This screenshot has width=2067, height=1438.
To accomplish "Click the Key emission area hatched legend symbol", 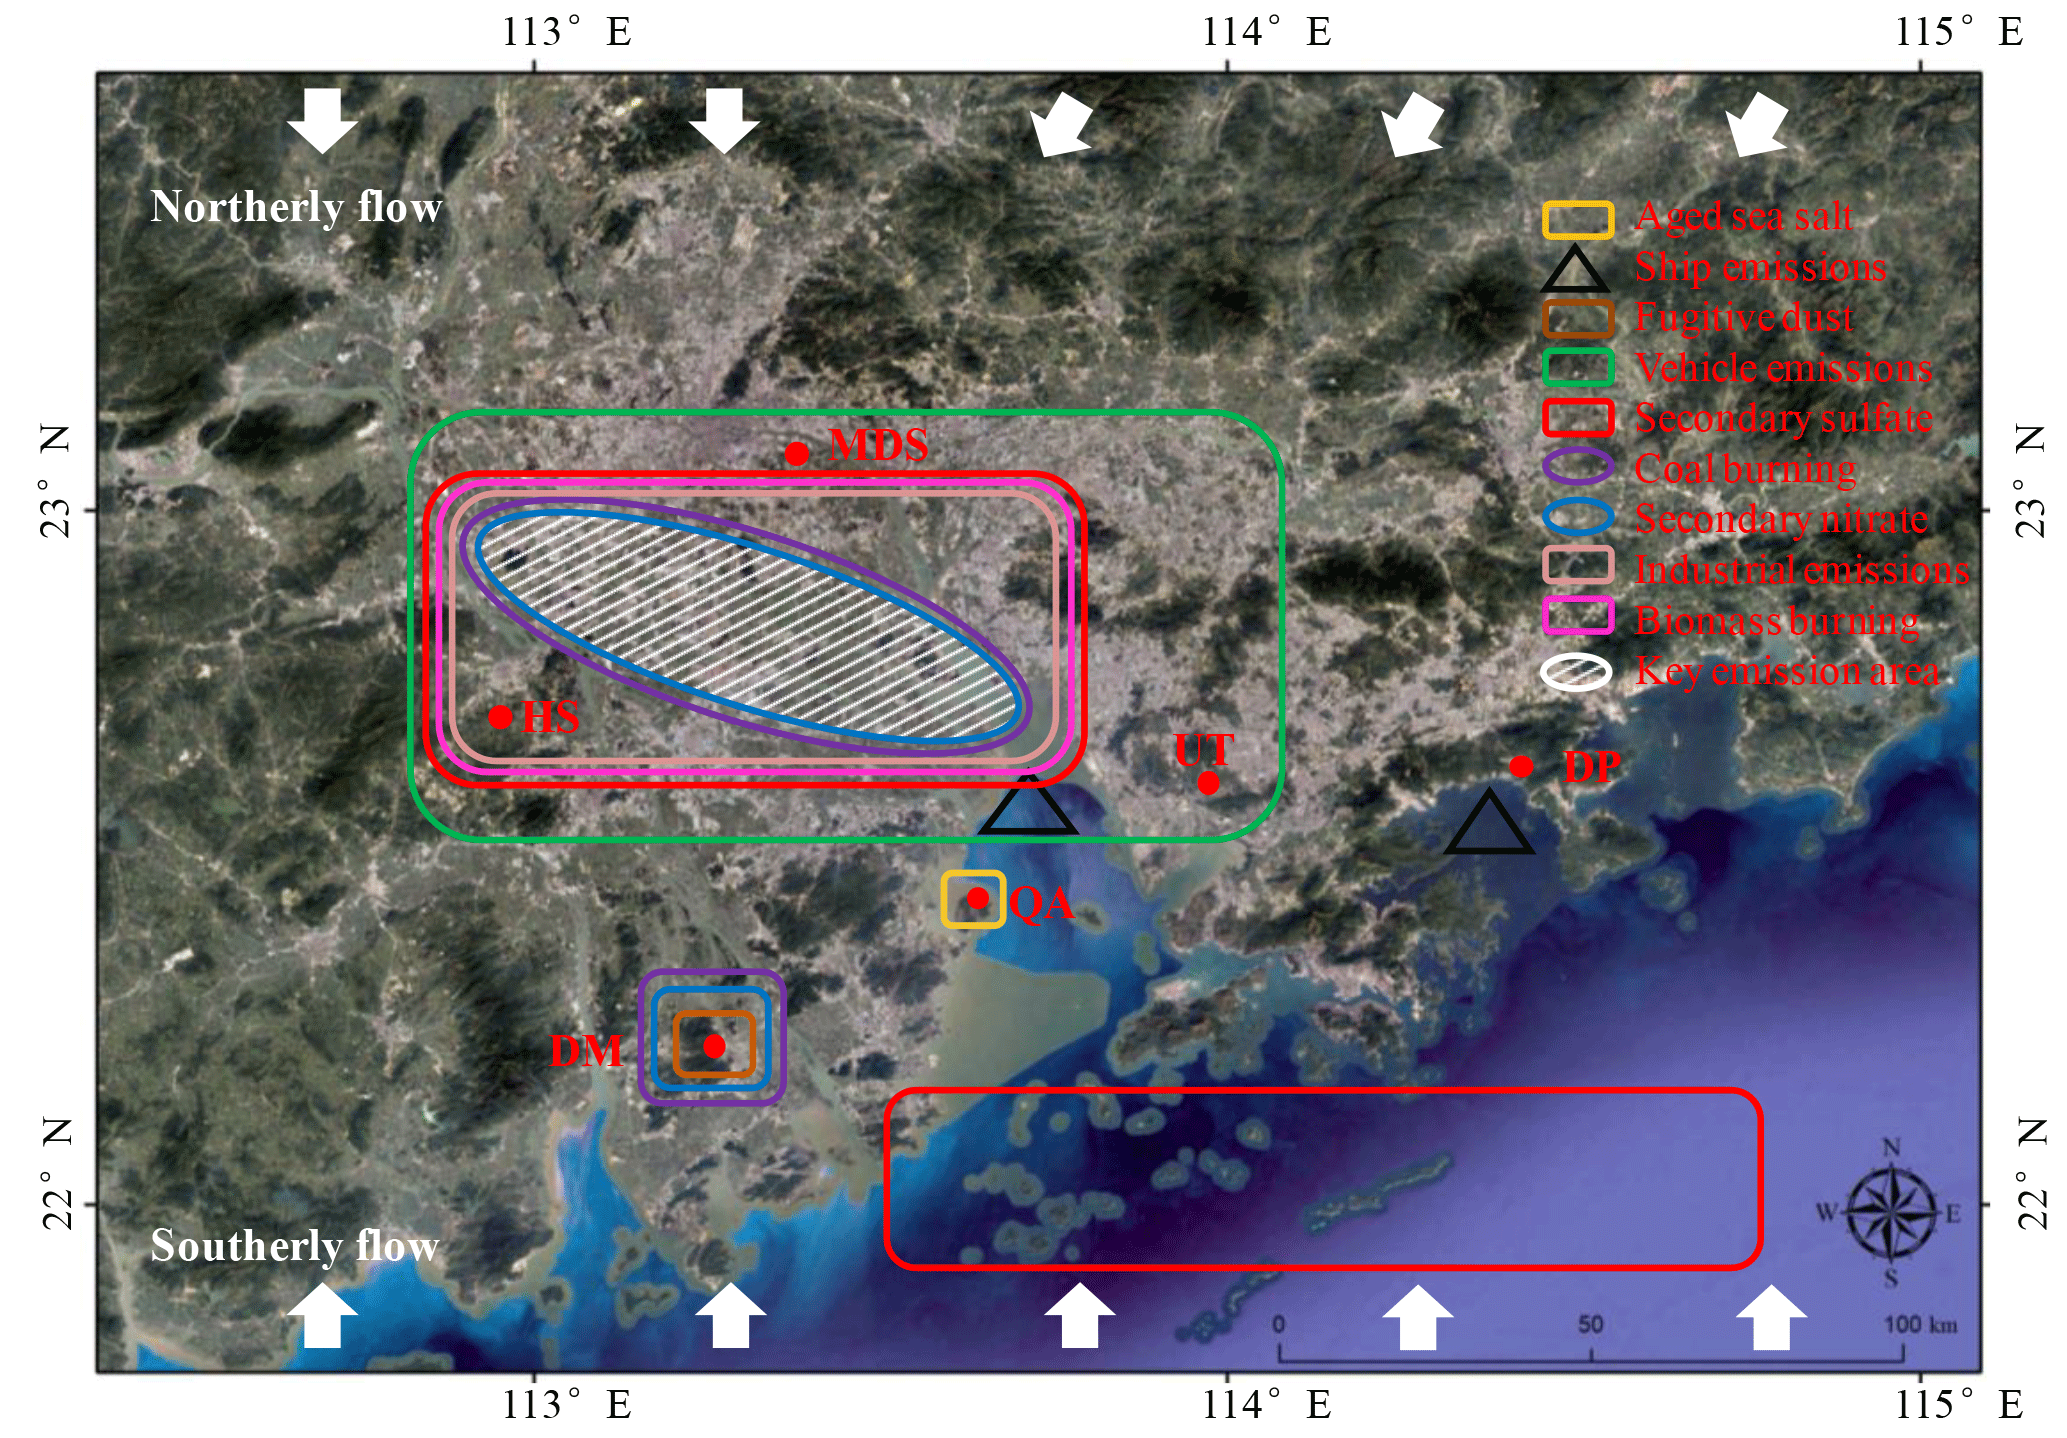I will [1577, 672].
